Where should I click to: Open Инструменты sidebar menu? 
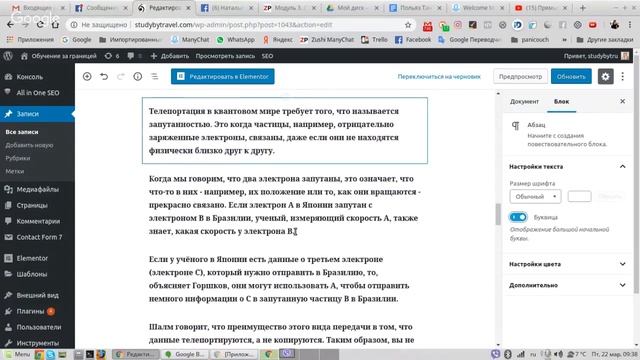tap(37, 343)
